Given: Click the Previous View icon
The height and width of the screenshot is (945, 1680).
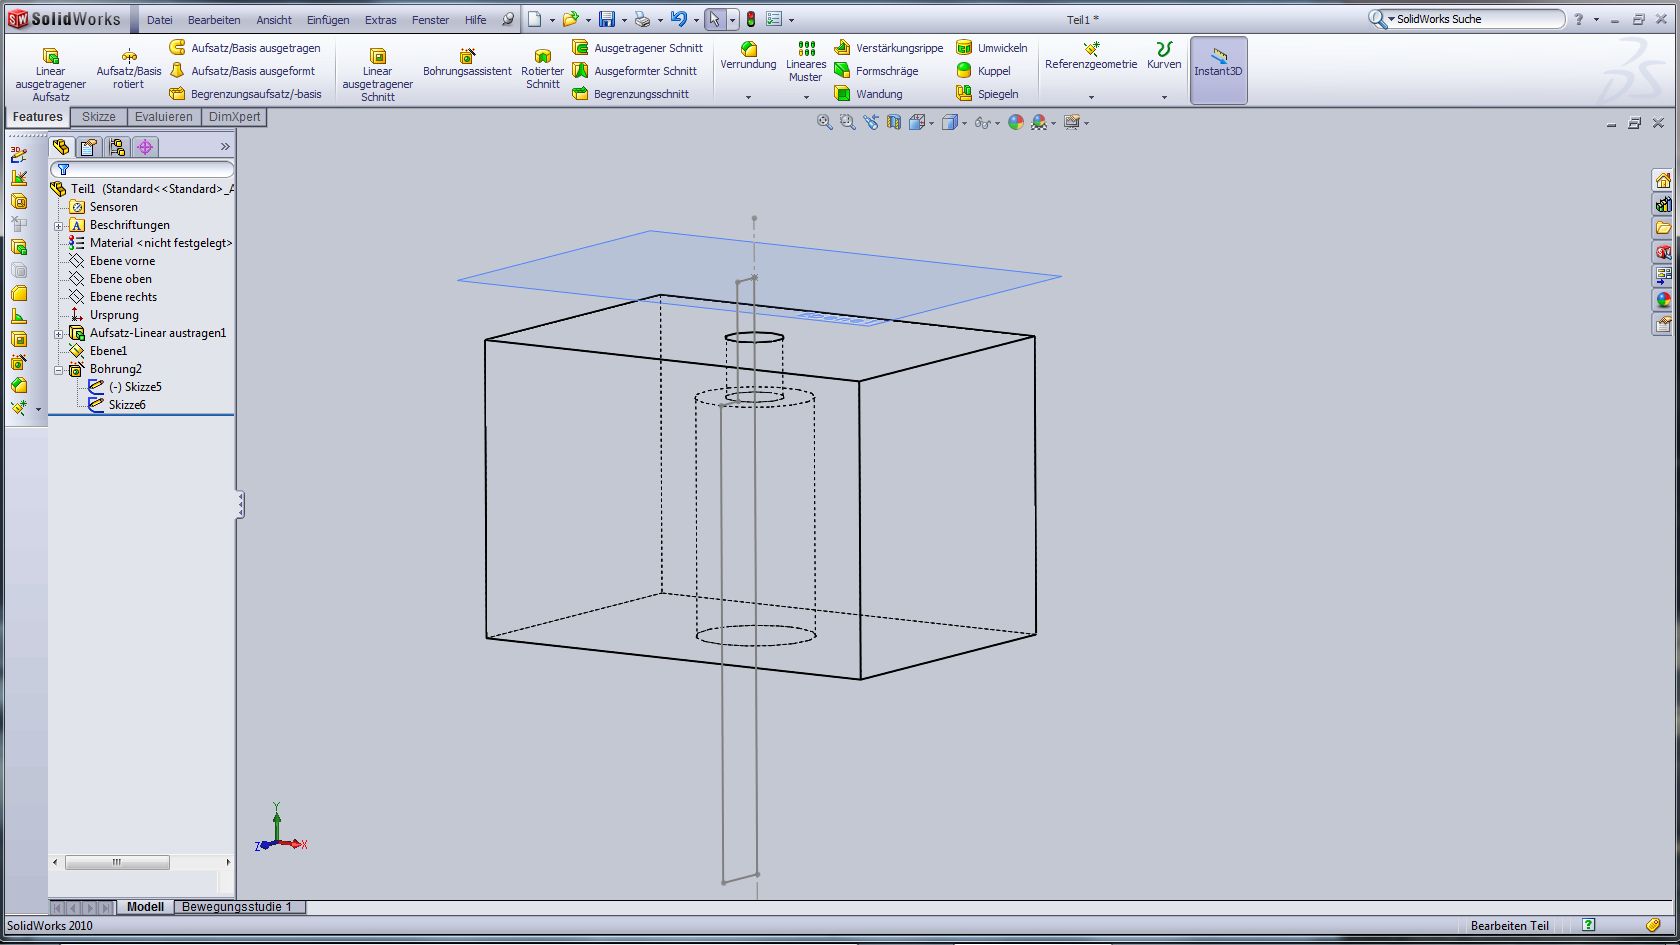Looking at the screenshot, I should coord(871,122).
